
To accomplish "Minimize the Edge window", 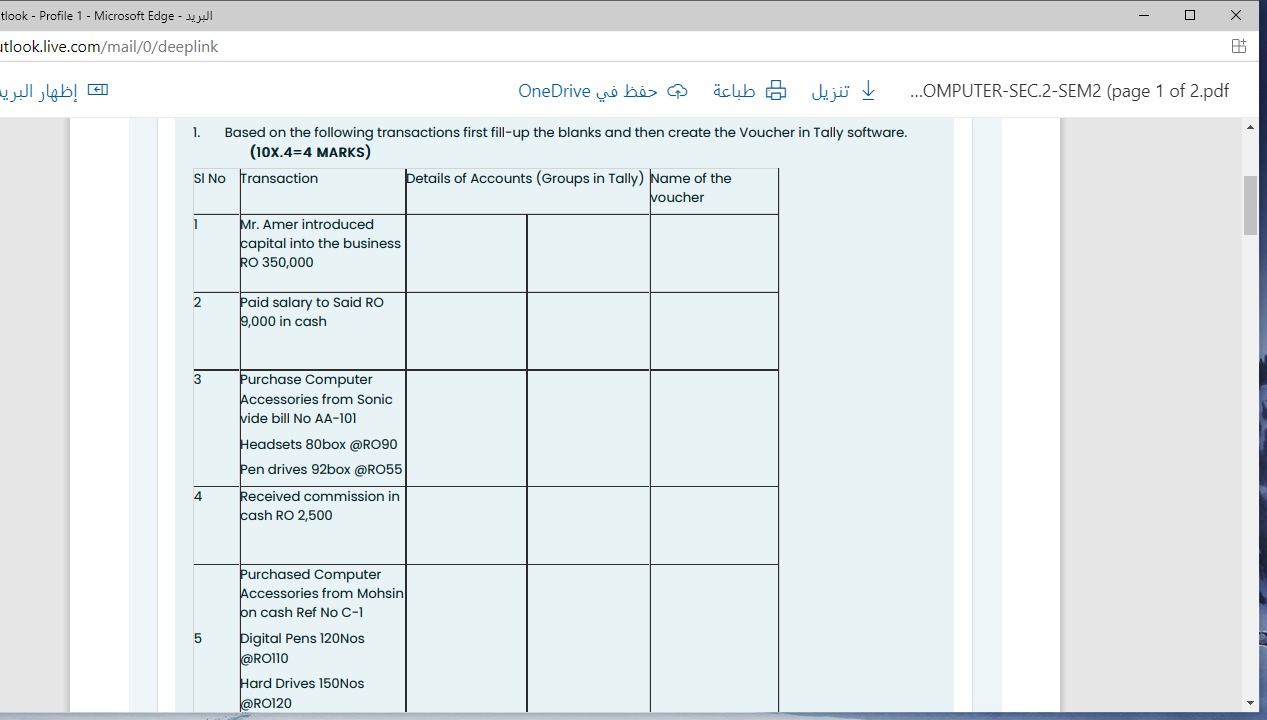I will pos(1144,15).
